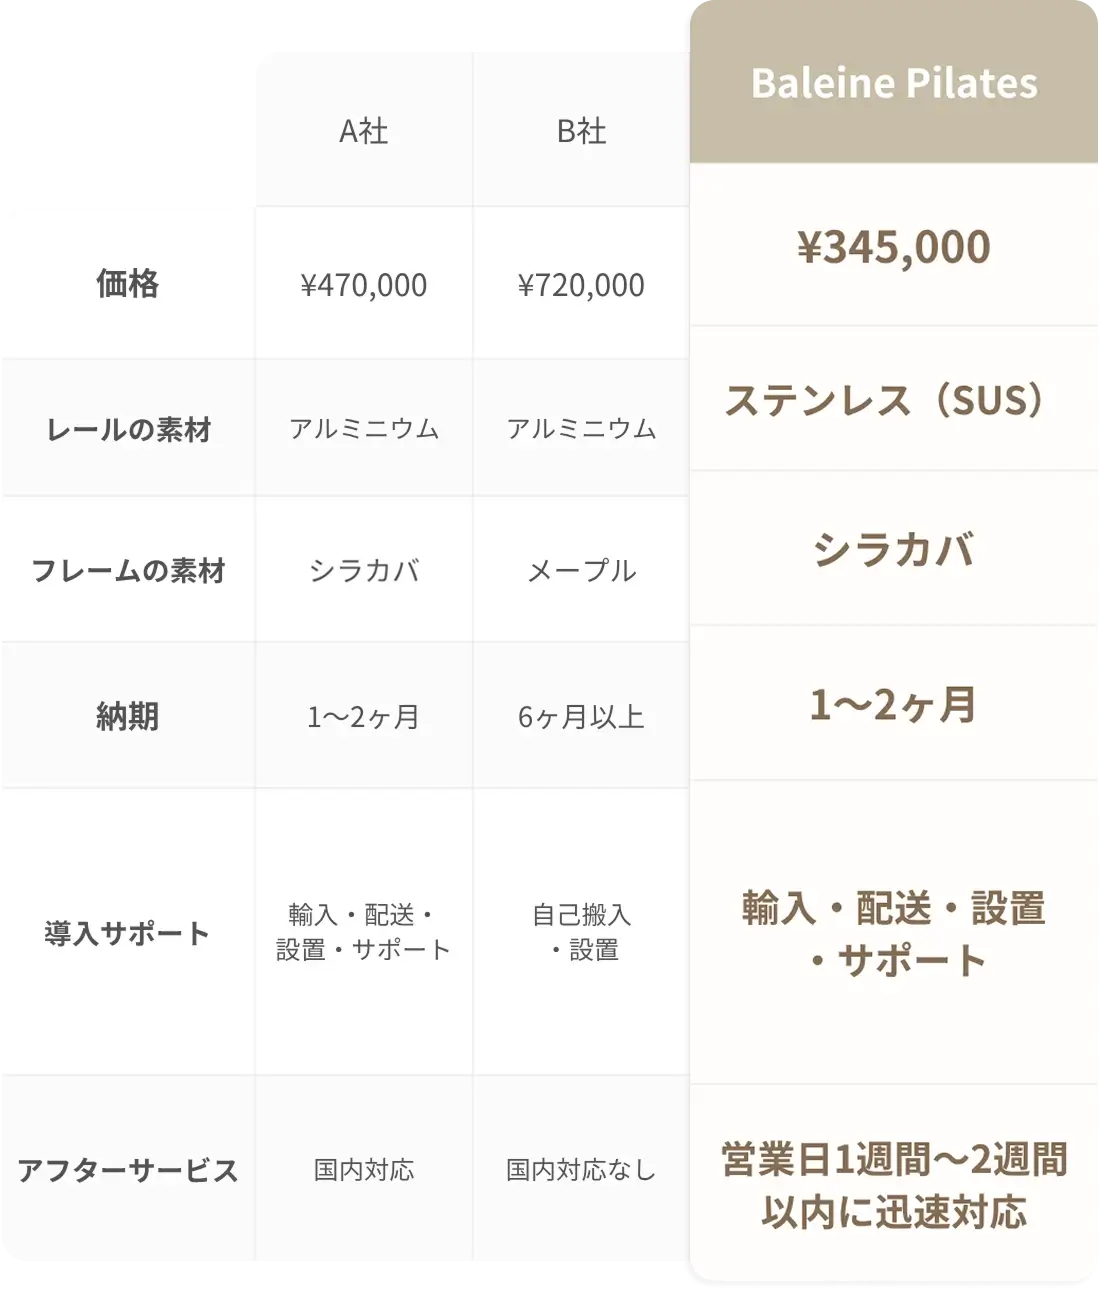Select the B社 column header
The image size is (1099, 1289).
[581, 130]
